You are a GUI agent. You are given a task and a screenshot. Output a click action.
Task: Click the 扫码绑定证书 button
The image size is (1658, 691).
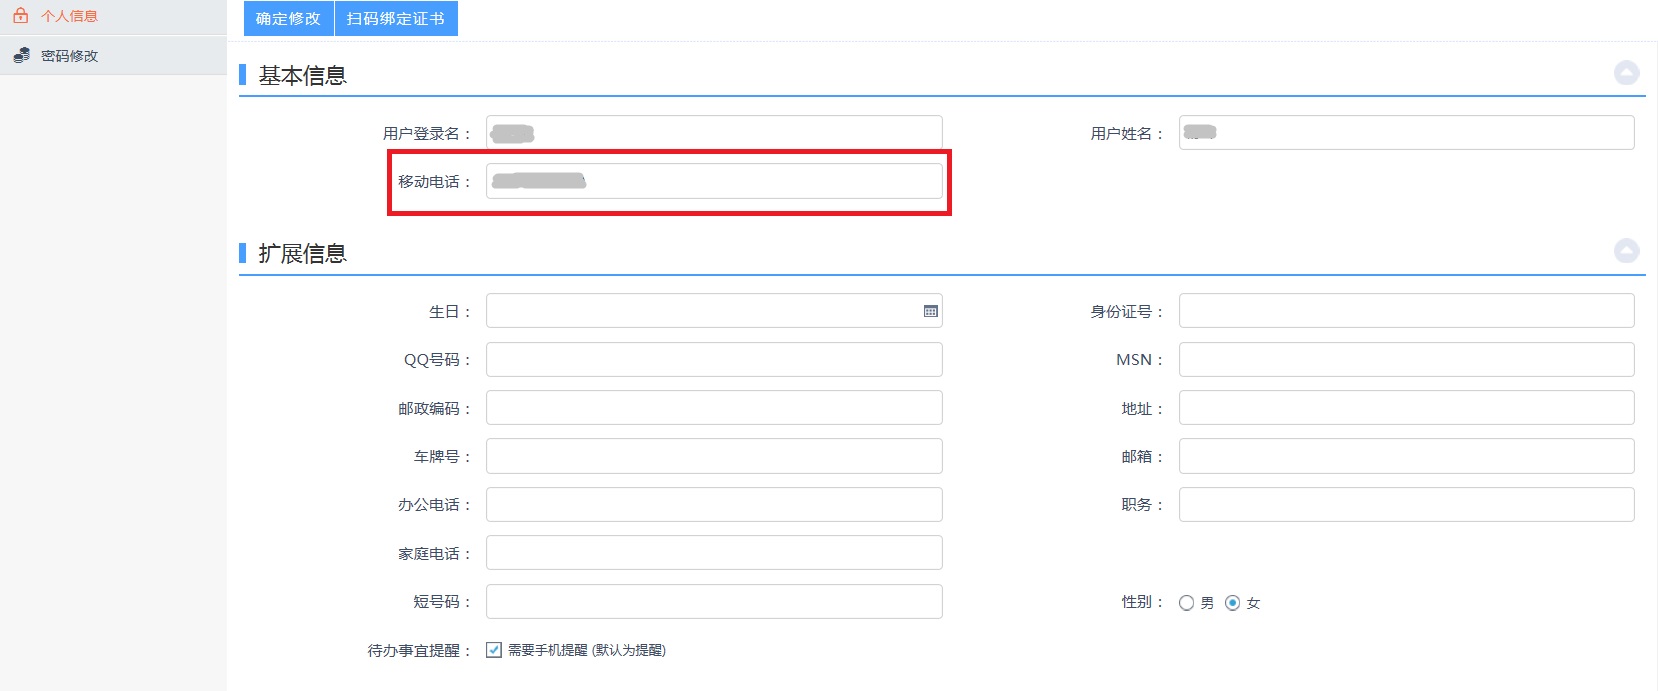click(x=396, y=18)
